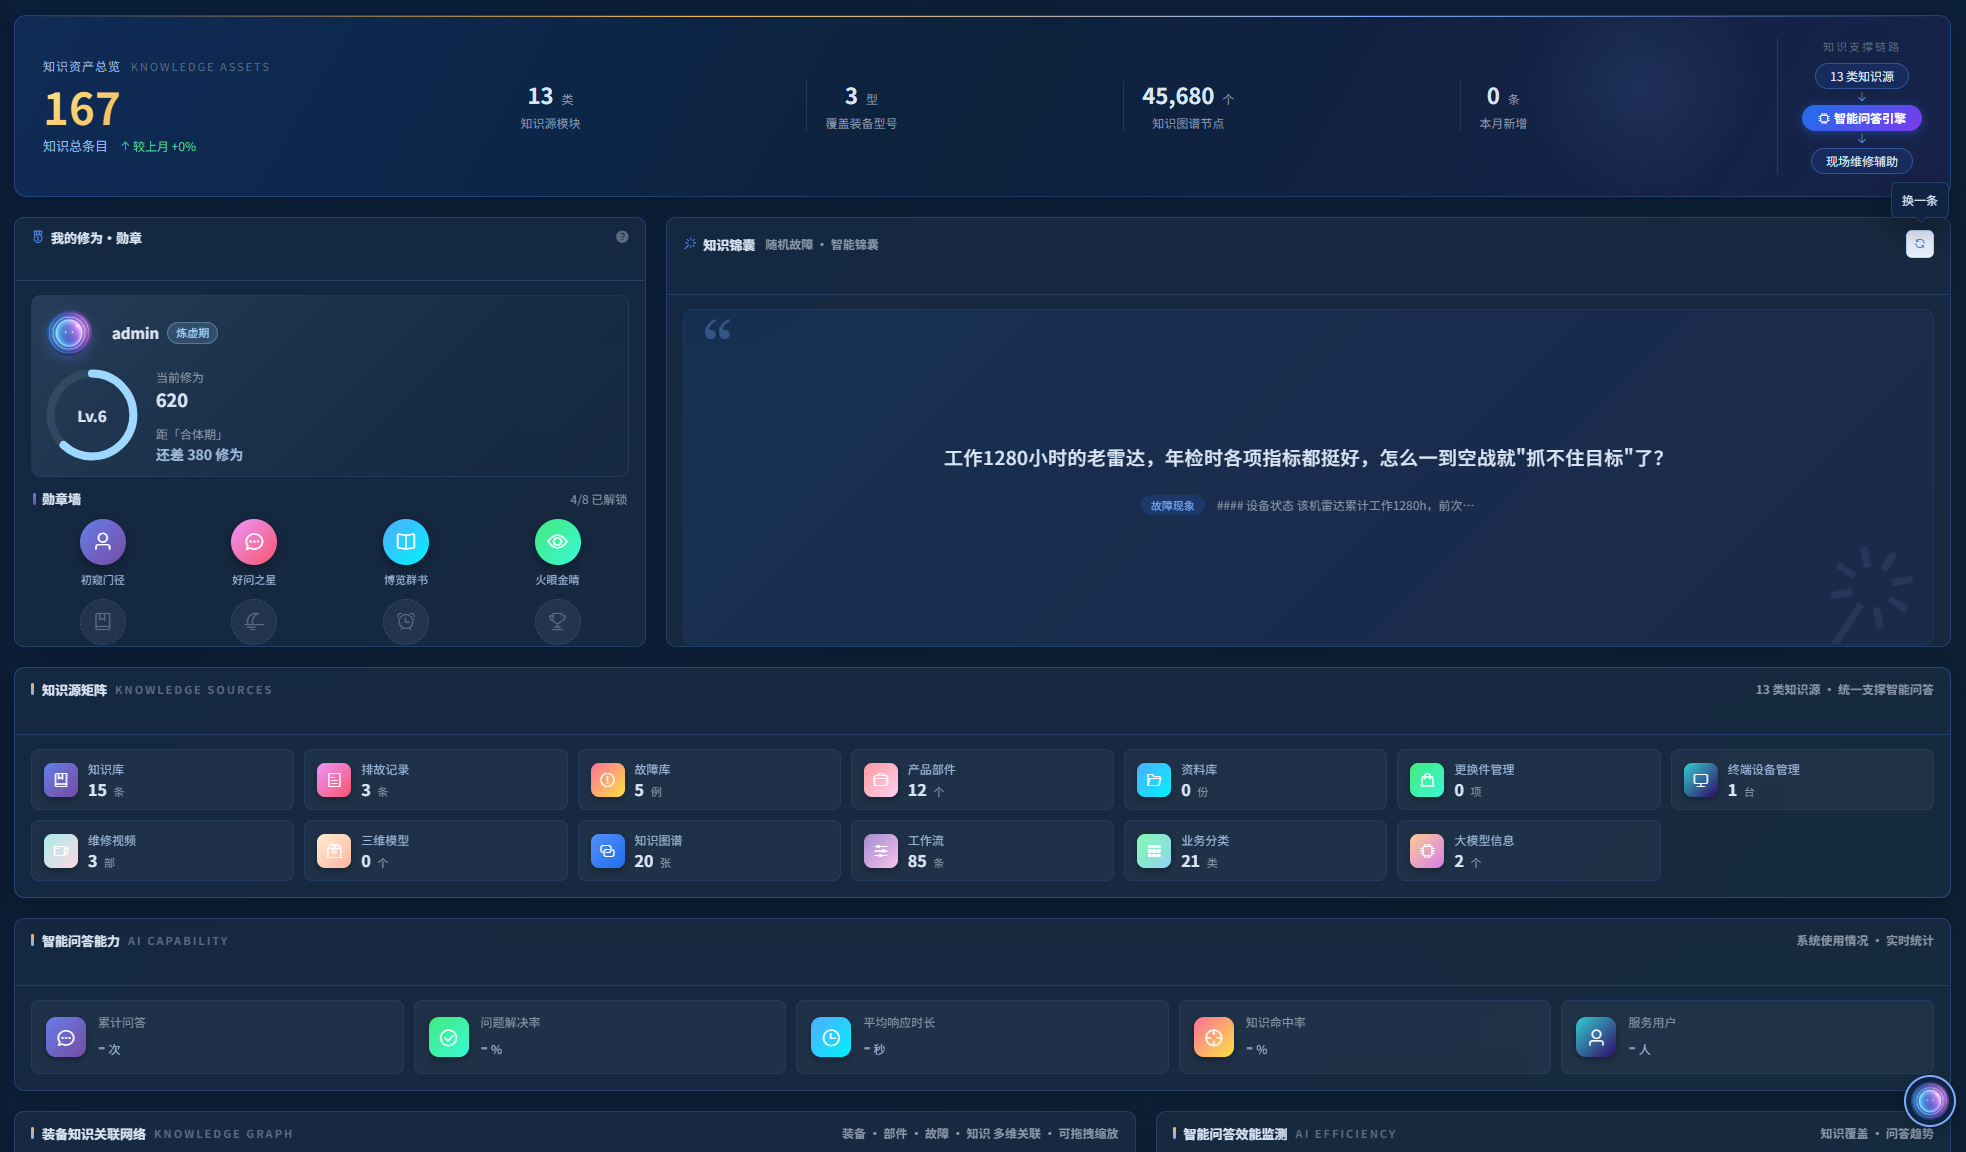Screen dimensions: 1966x1152
Task: Open the 三维模型 icon
Action: pos(334,851)
